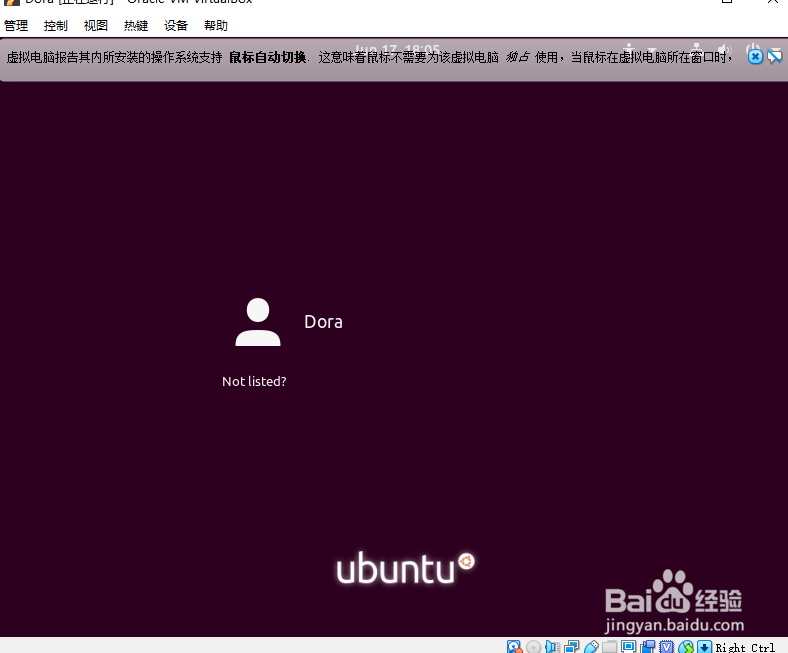Open the 视图 menu

[x=95, y=26]
